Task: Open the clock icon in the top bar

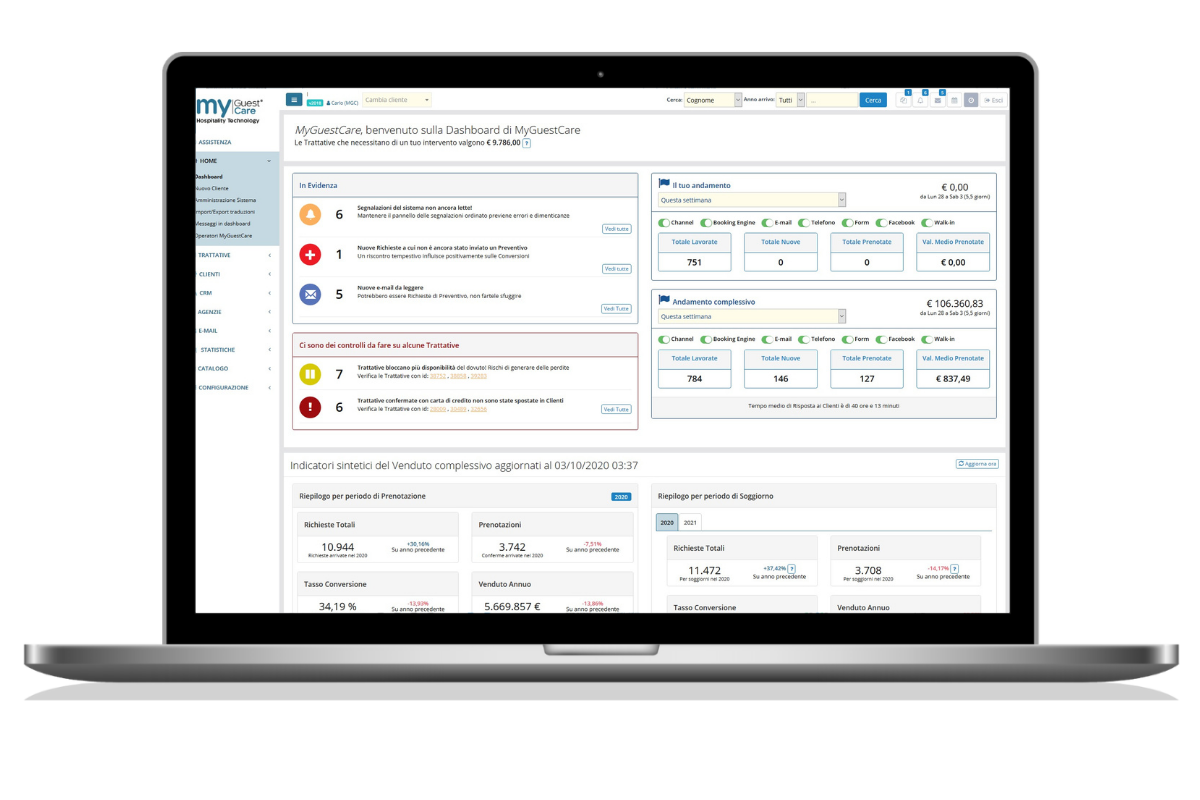Action: (971, 100)
